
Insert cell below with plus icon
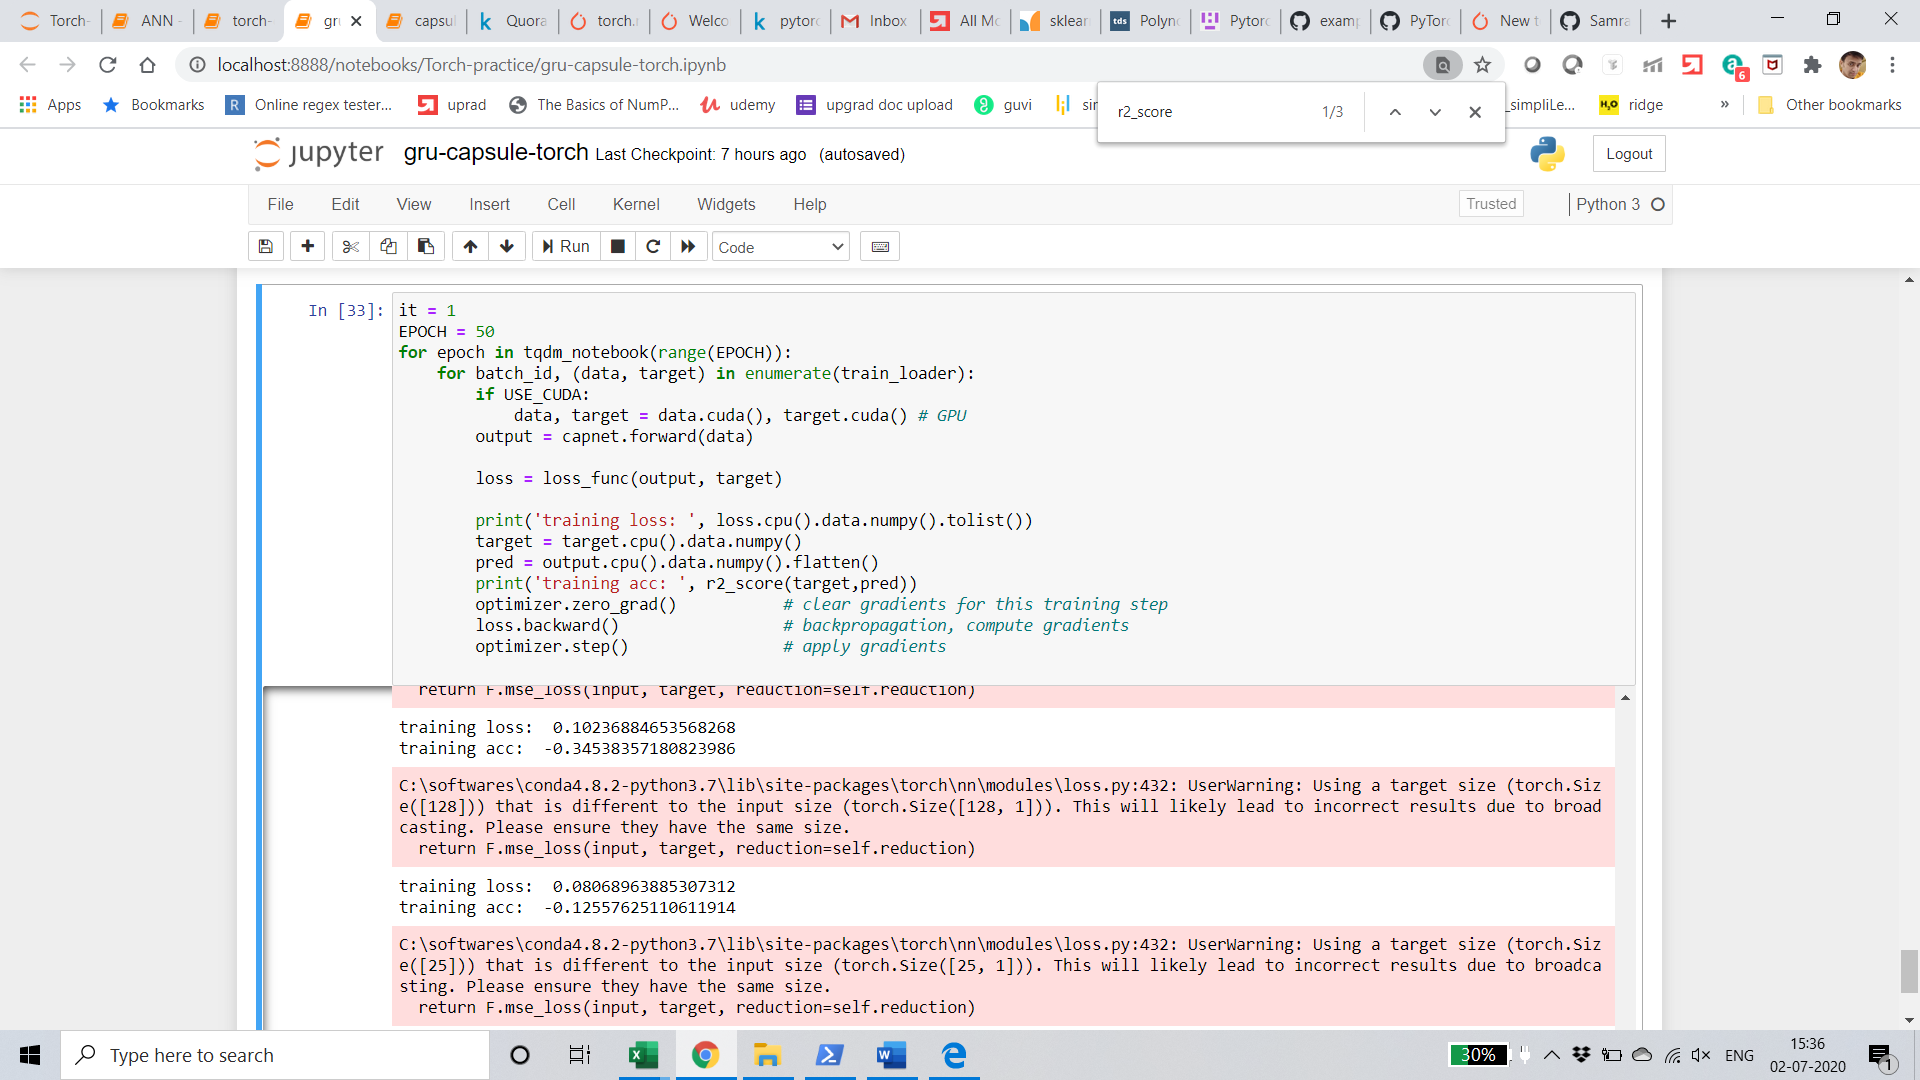(307, 247)
